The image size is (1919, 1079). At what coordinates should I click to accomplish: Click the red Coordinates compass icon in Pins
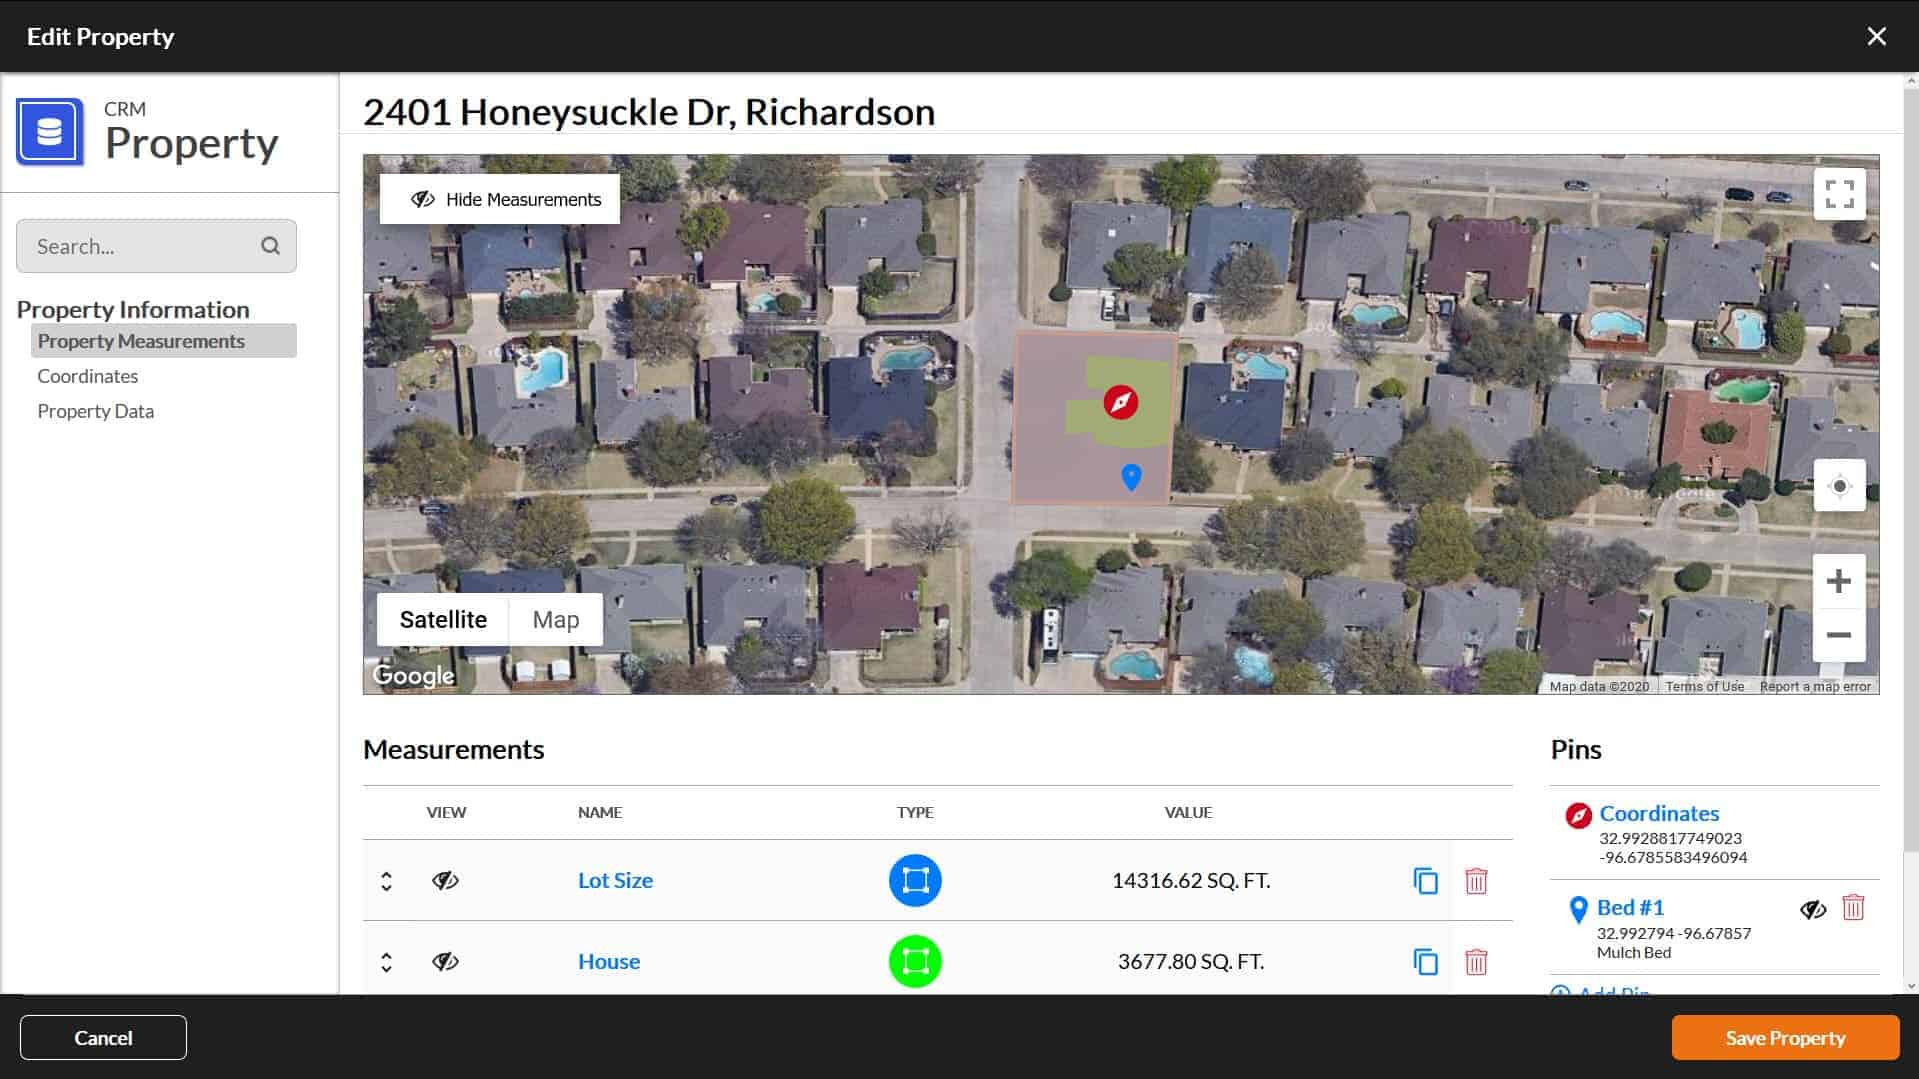[x=1578, y=816]
